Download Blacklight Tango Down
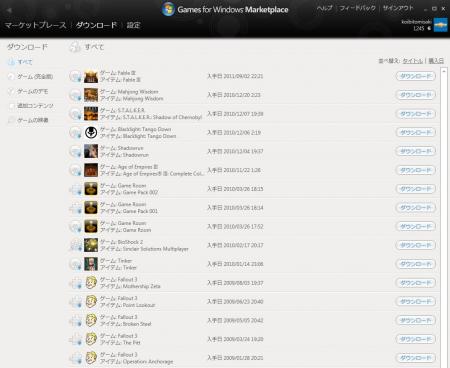 [x=416, y=133]
